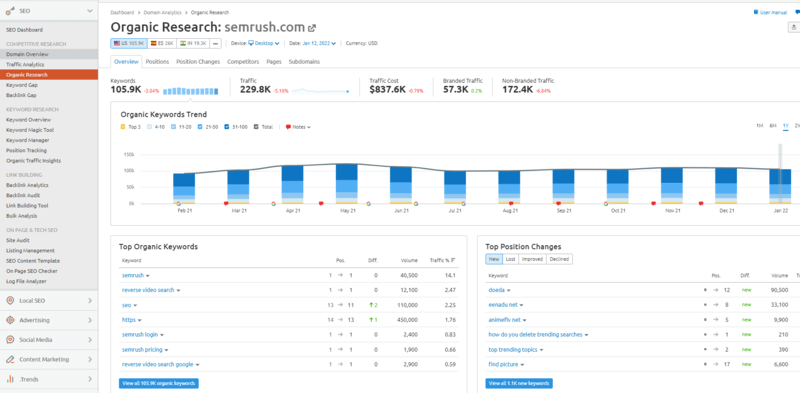Click the Google update marker near Oct 21
Viewport: 800px width, 393px height.
pos(606,203)
